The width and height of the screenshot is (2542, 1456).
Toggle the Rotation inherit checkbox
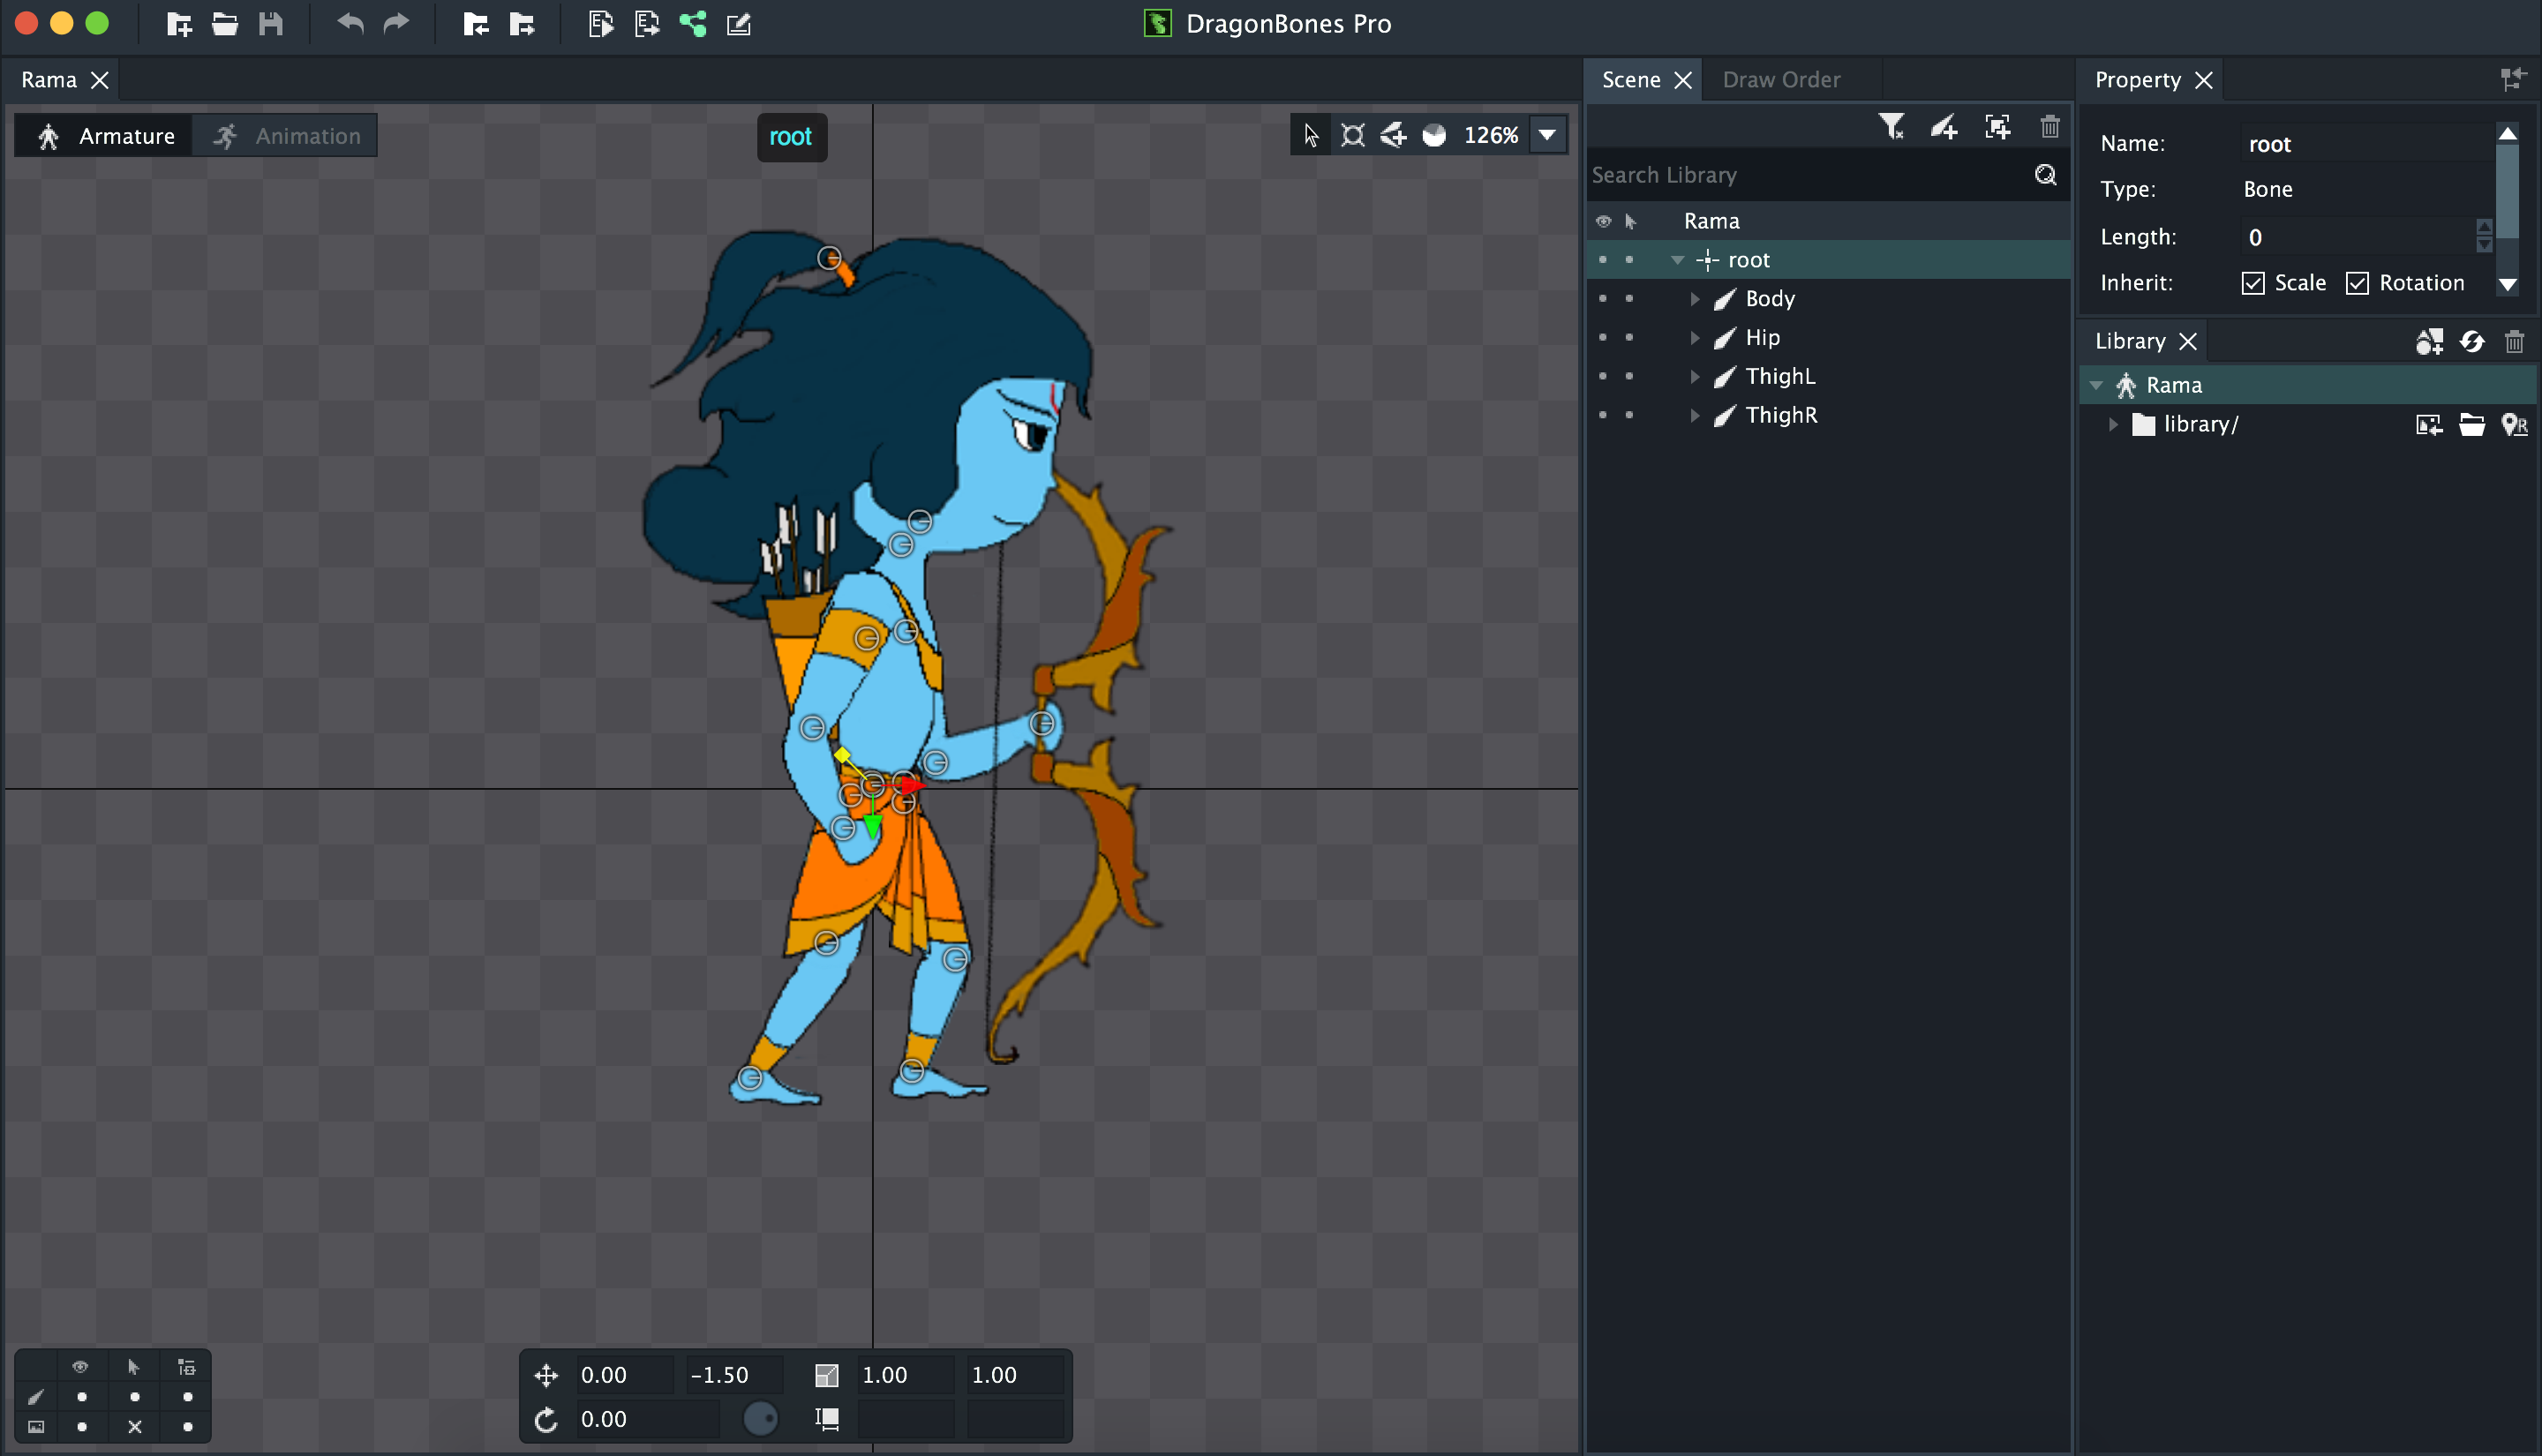tap(2357, 283)
